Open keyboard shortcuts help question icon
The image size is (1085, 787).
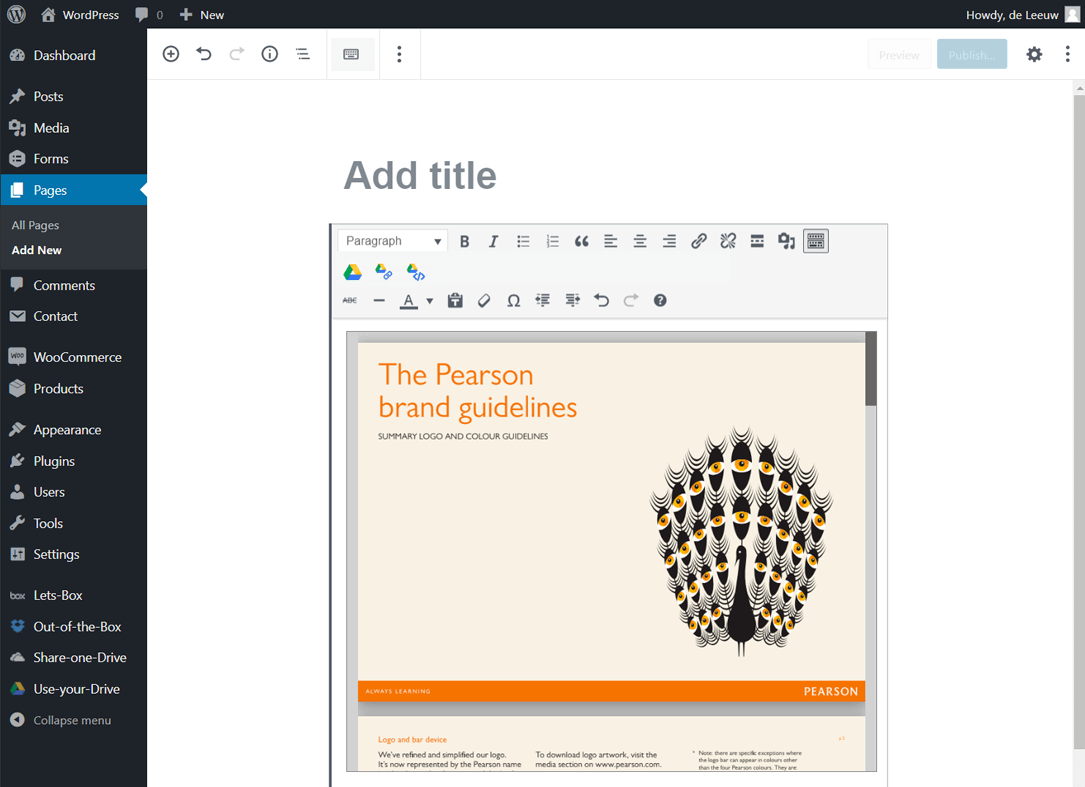660,300
